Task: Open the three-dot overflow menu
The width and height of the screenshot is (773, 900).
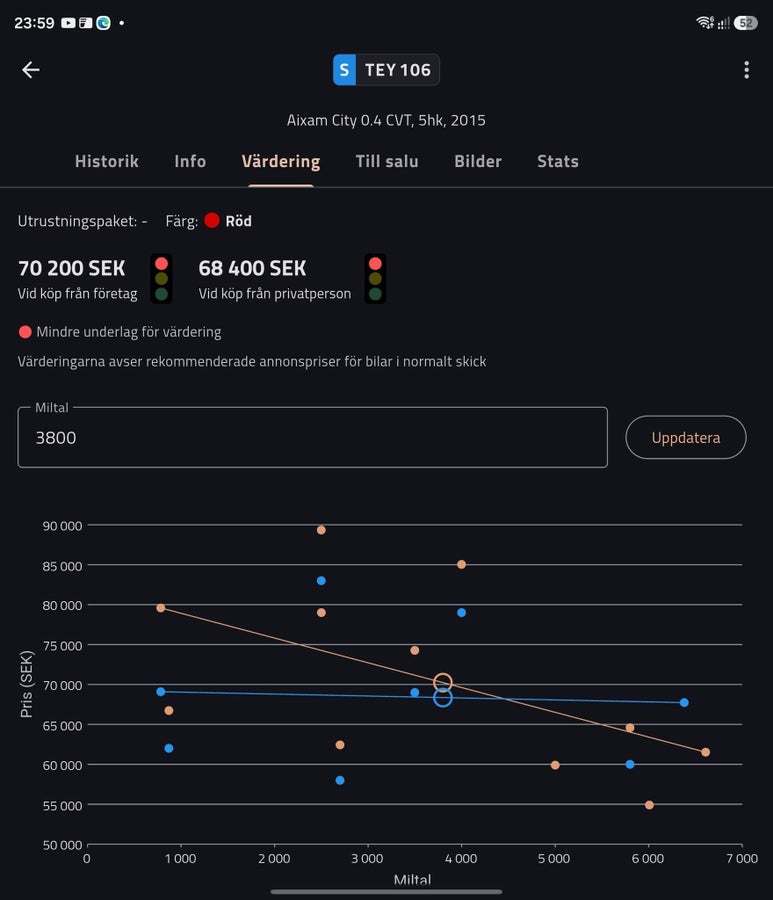Action: tap(746, 70)
